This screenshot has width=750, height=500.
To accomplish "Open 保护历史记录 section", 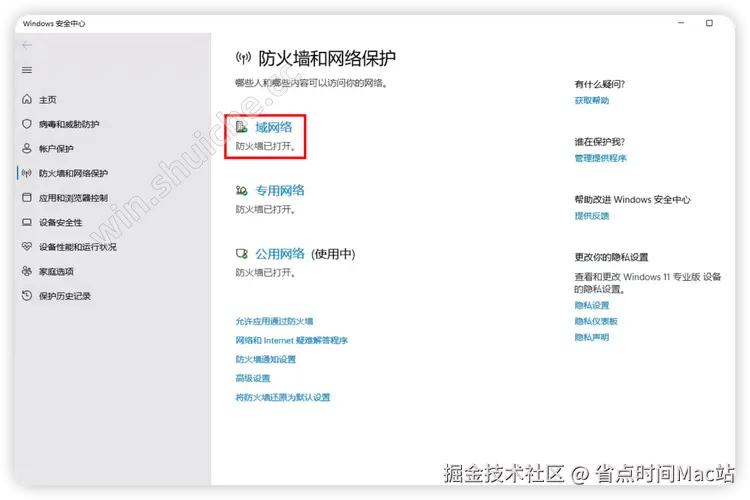I will (x=65, y=296).
